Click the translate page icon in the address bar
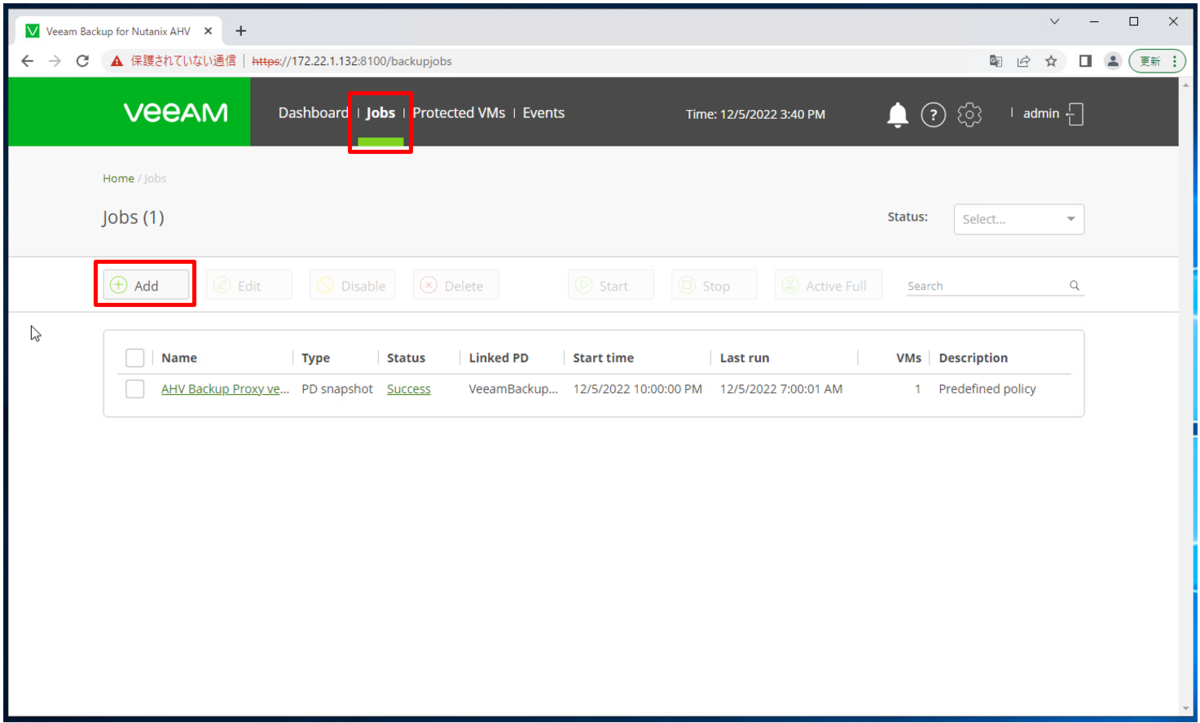 tap(995, 61)
